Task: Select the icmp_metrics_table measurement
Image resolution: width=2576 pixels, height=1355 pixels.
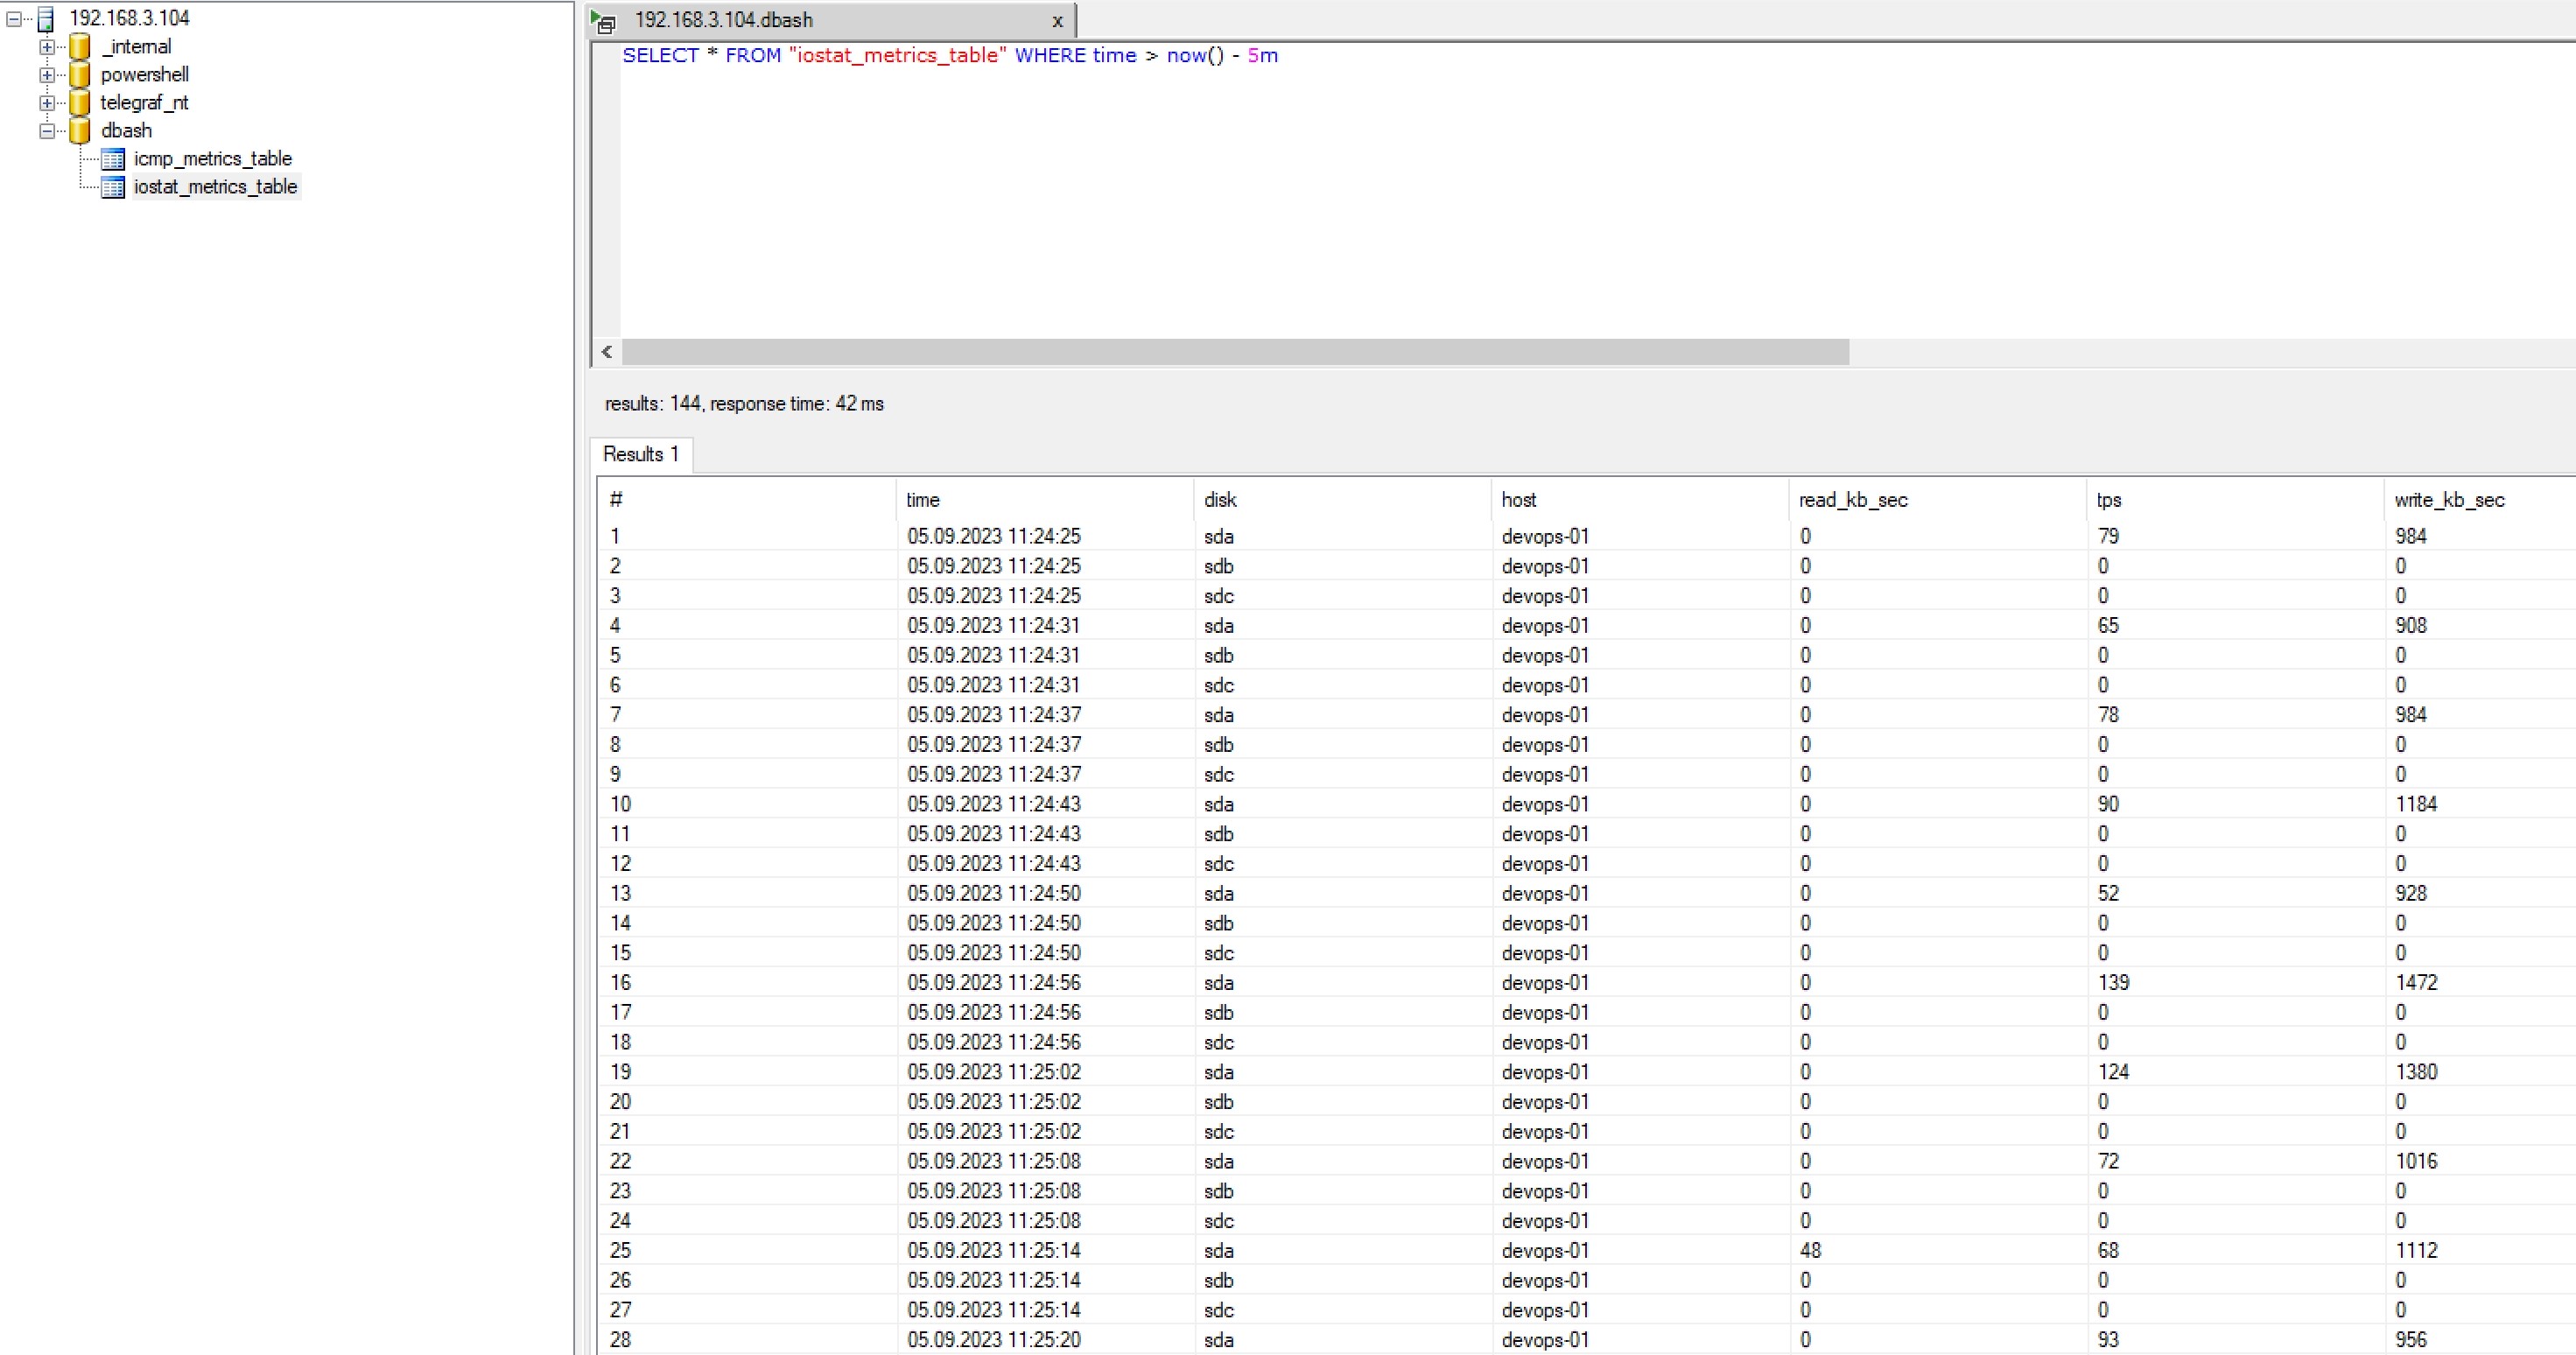Action: [213, 158]
